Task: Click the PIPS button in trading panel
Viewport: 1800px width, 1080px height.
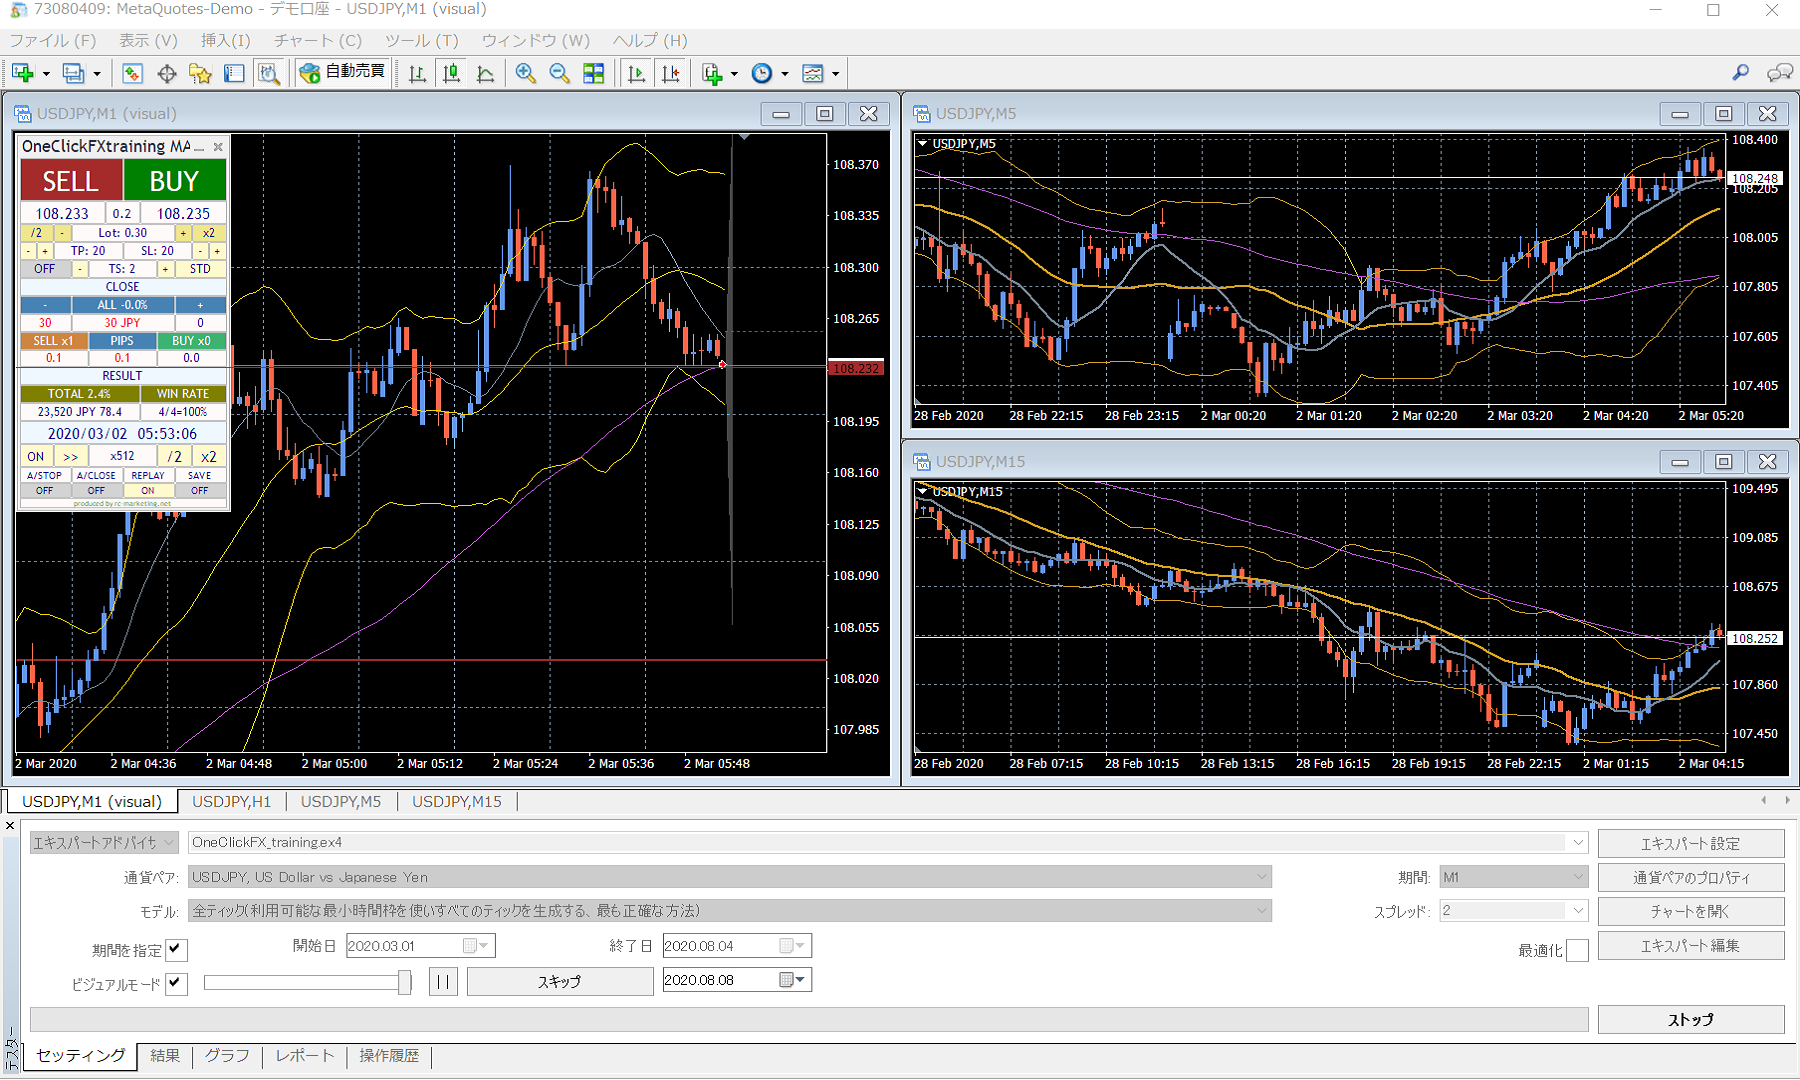Action: (x=122, y=341)
